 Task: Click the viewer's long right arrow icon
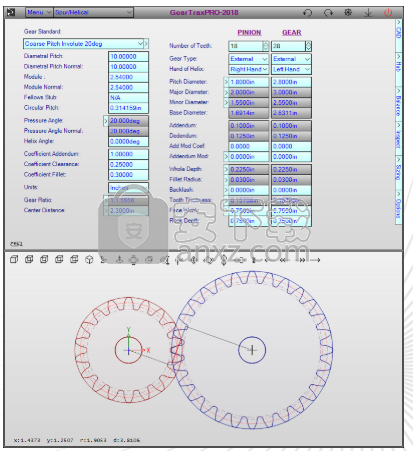[315, 260]
